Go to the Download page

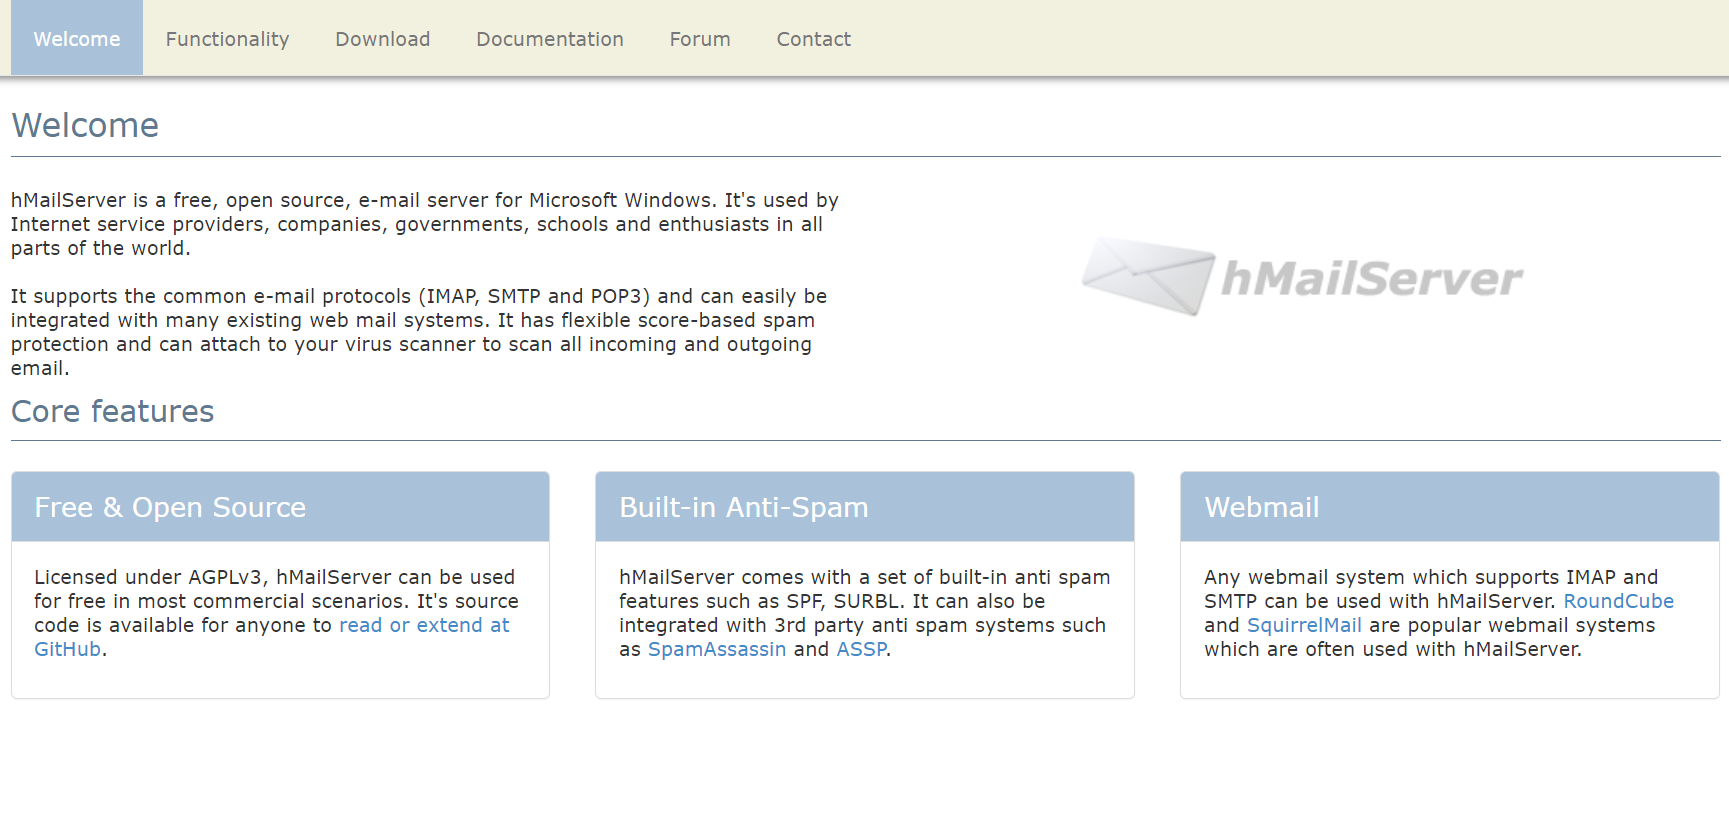[382, 39]
